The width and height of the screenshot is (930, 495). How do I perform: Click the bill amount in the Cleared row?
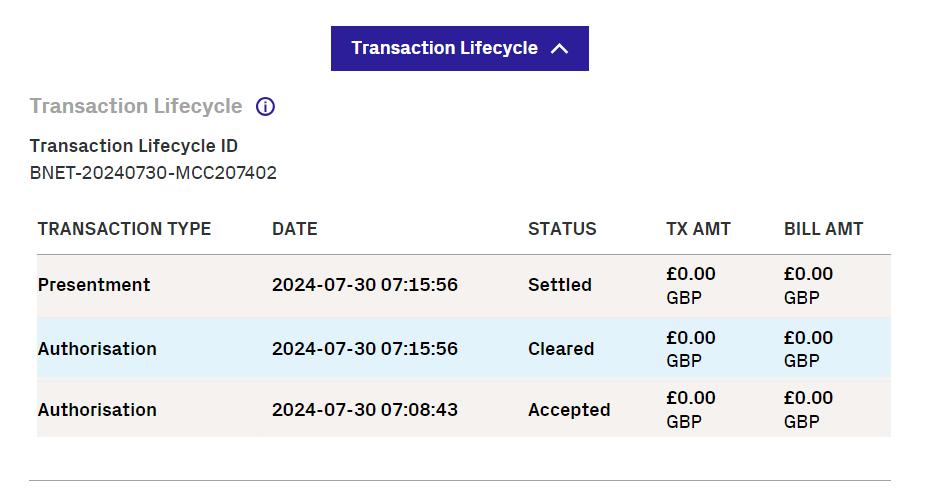pos(808,349)
